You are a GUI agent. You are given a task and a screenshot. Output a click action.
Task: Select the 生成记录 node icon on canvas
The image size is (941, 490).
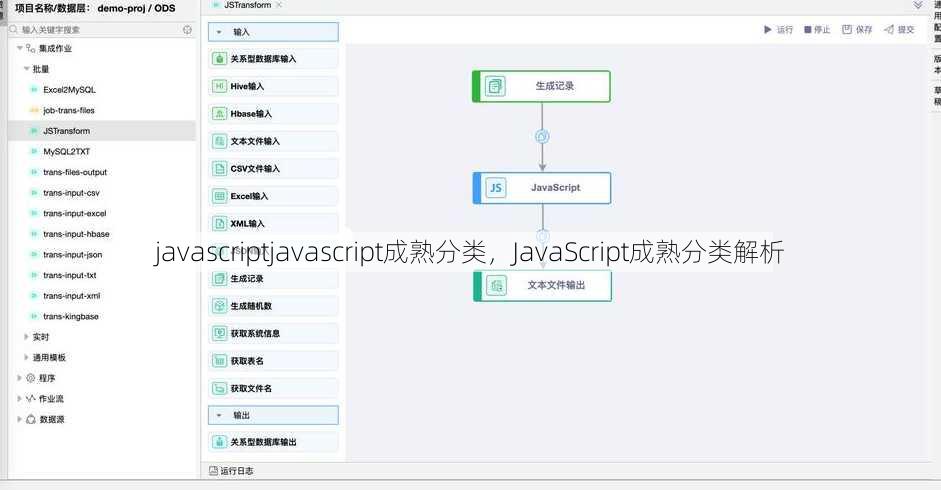pyautogui.click(x=495, y=86)
